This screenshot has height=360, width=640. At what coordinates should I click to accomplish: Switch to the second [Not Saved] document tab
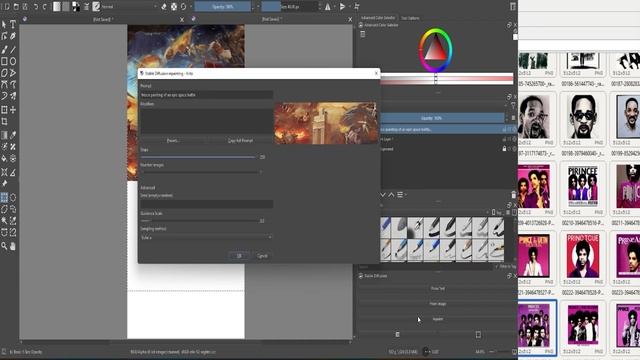(x=271, y=19)
